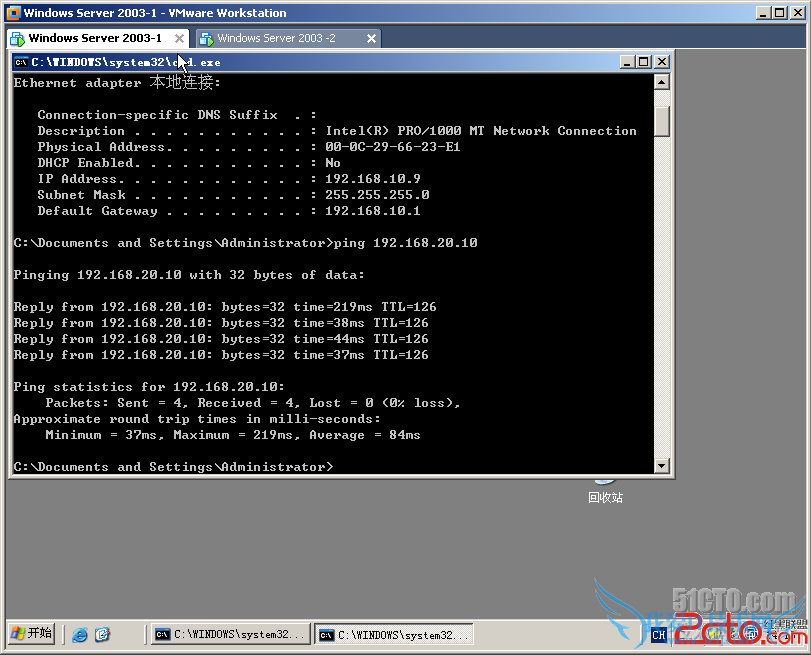The image size is (811, 655).
Task: Click the console vertical scrollbar thumb
Action: (662, 121)
